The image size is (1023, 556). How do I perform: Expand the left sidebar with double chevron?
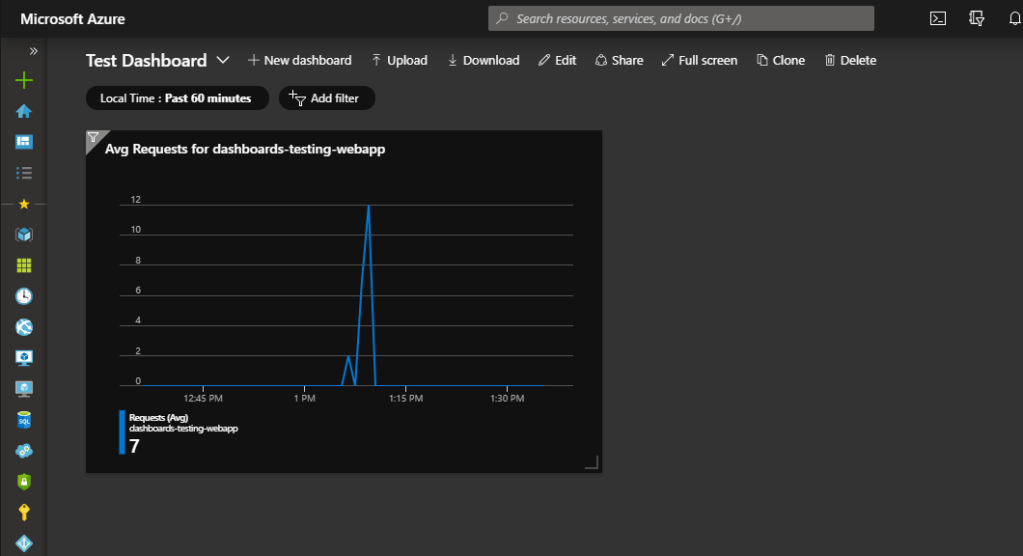[x=33, y=50]
